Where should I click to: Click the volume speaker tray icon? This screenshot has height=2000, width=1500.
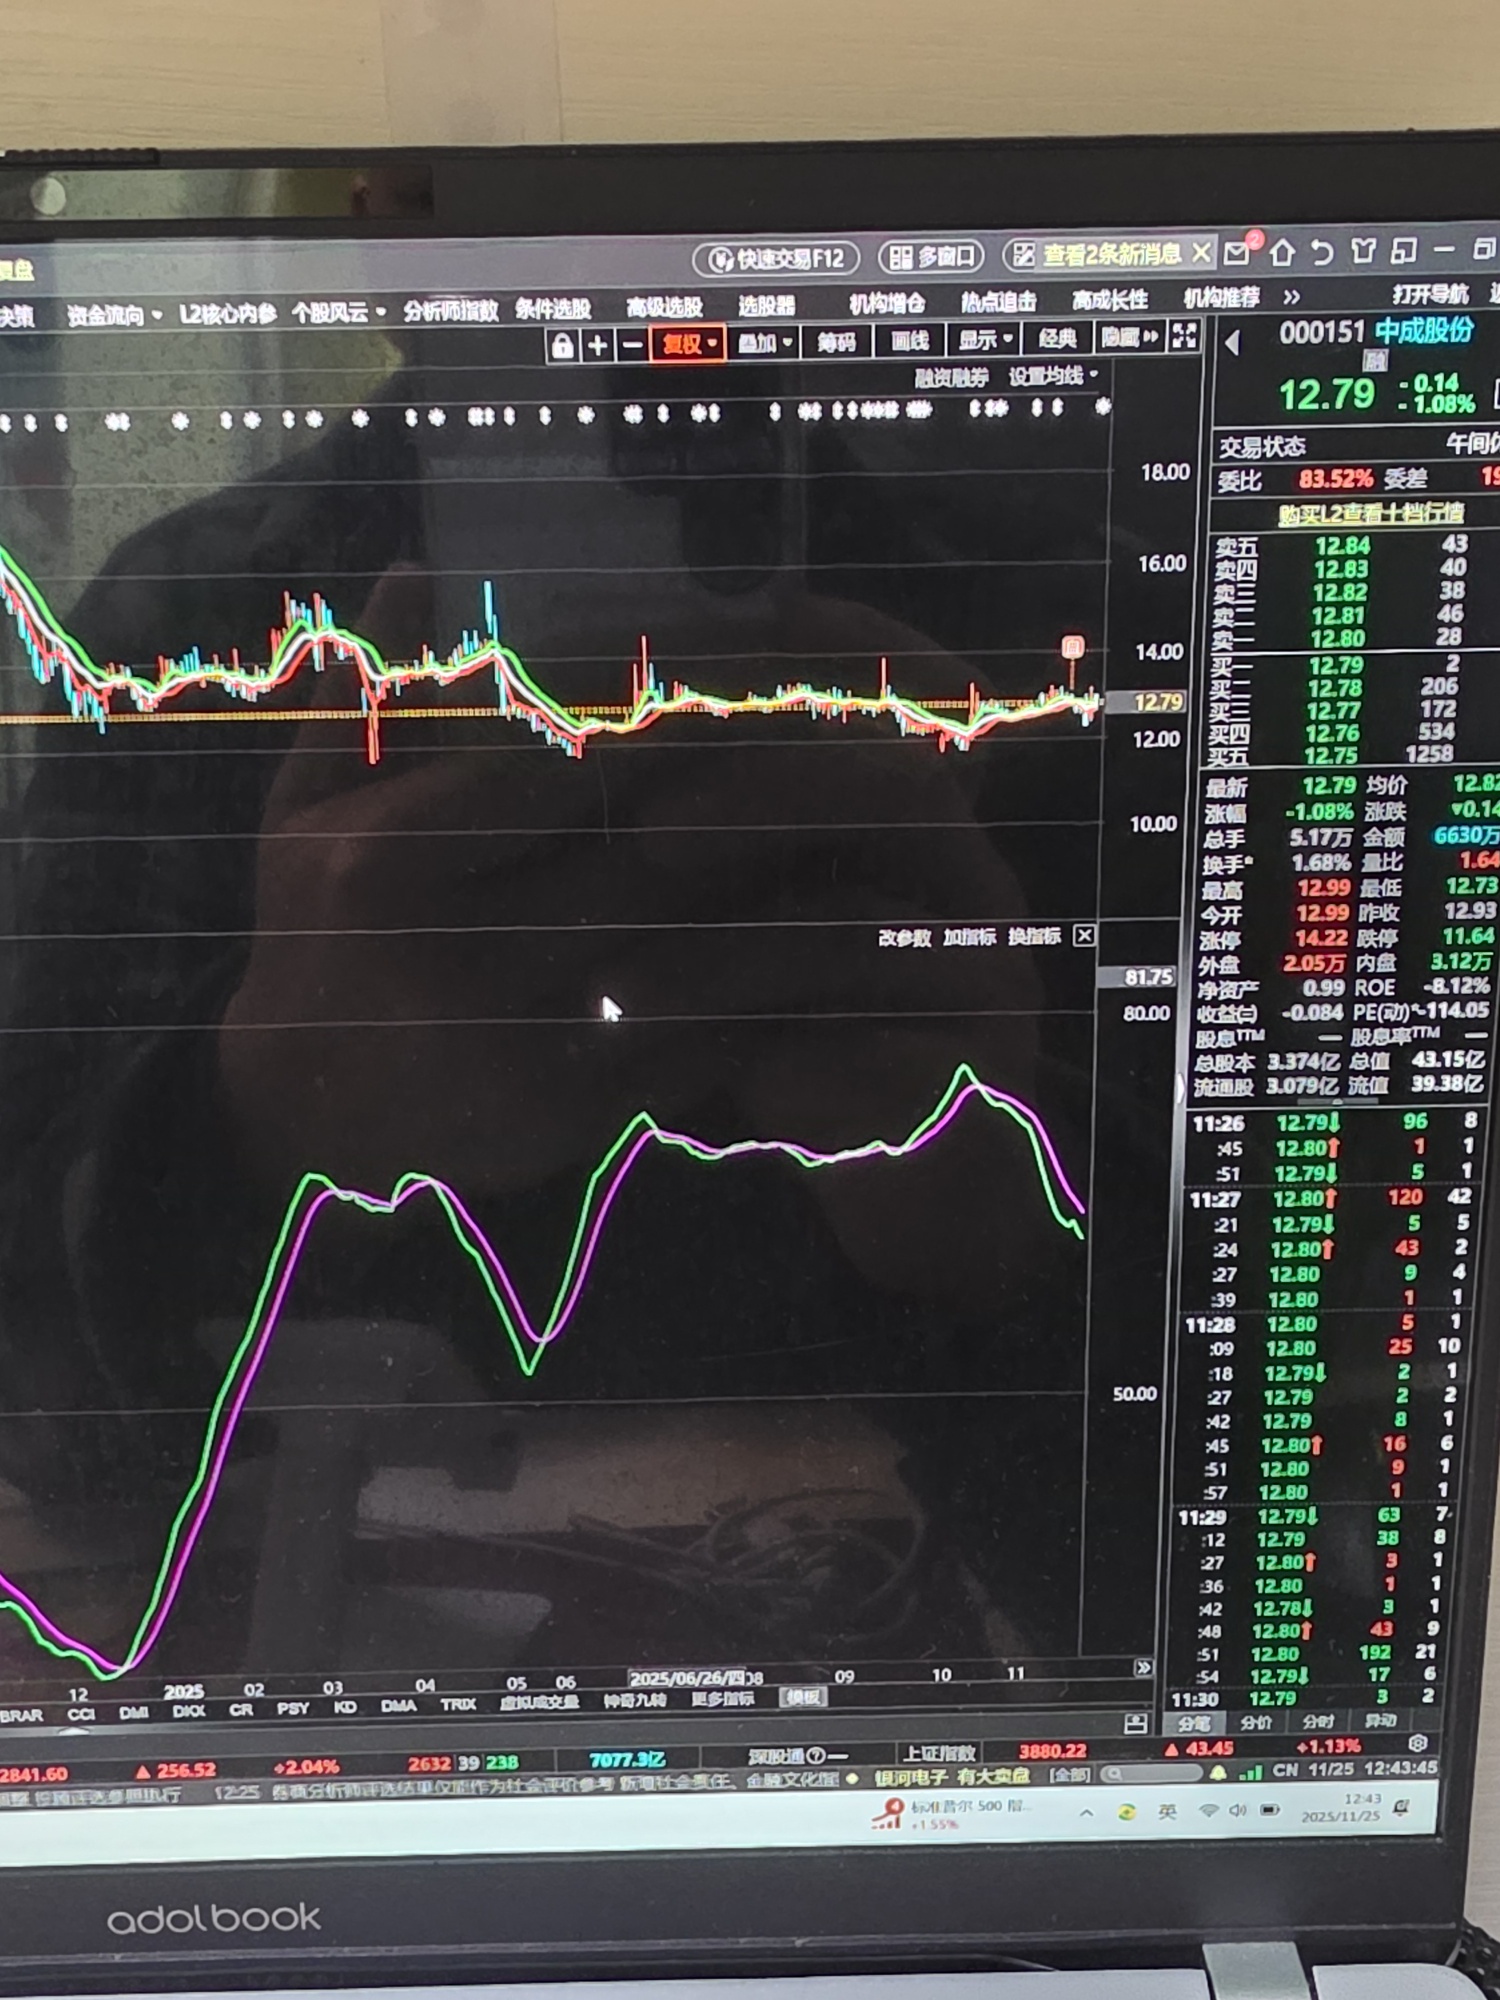(1237, 1810)
